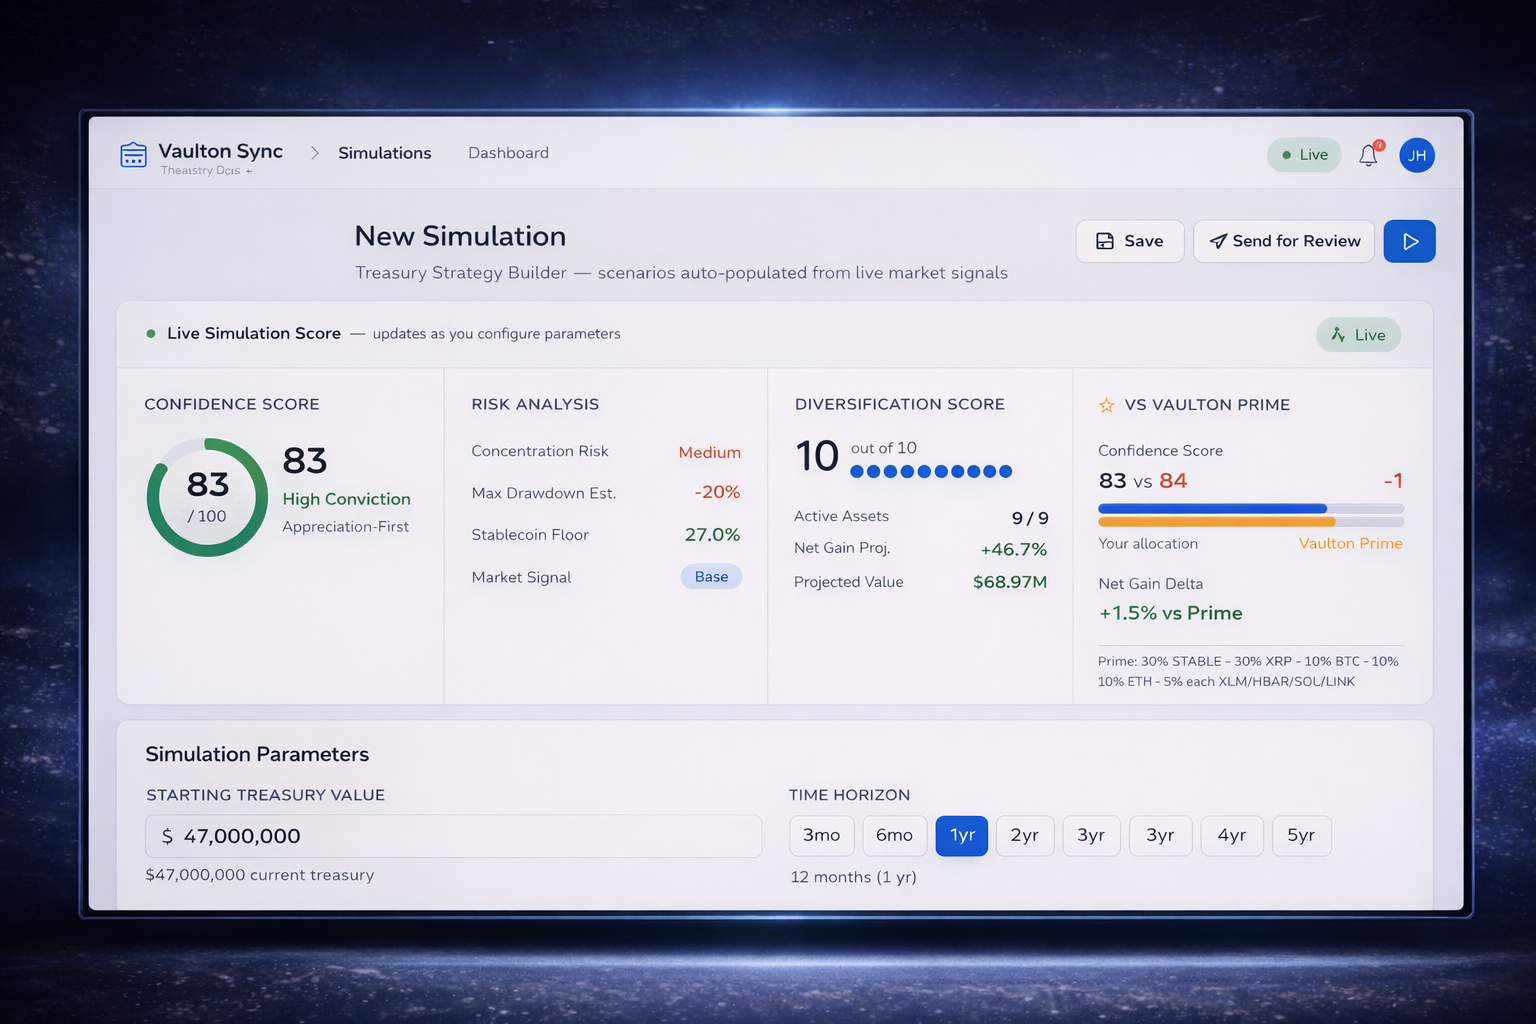Click the Medium concentration risk value
Viewport: 1536px width, 1024px height.
pyautogui.click(x=710, y=452)
